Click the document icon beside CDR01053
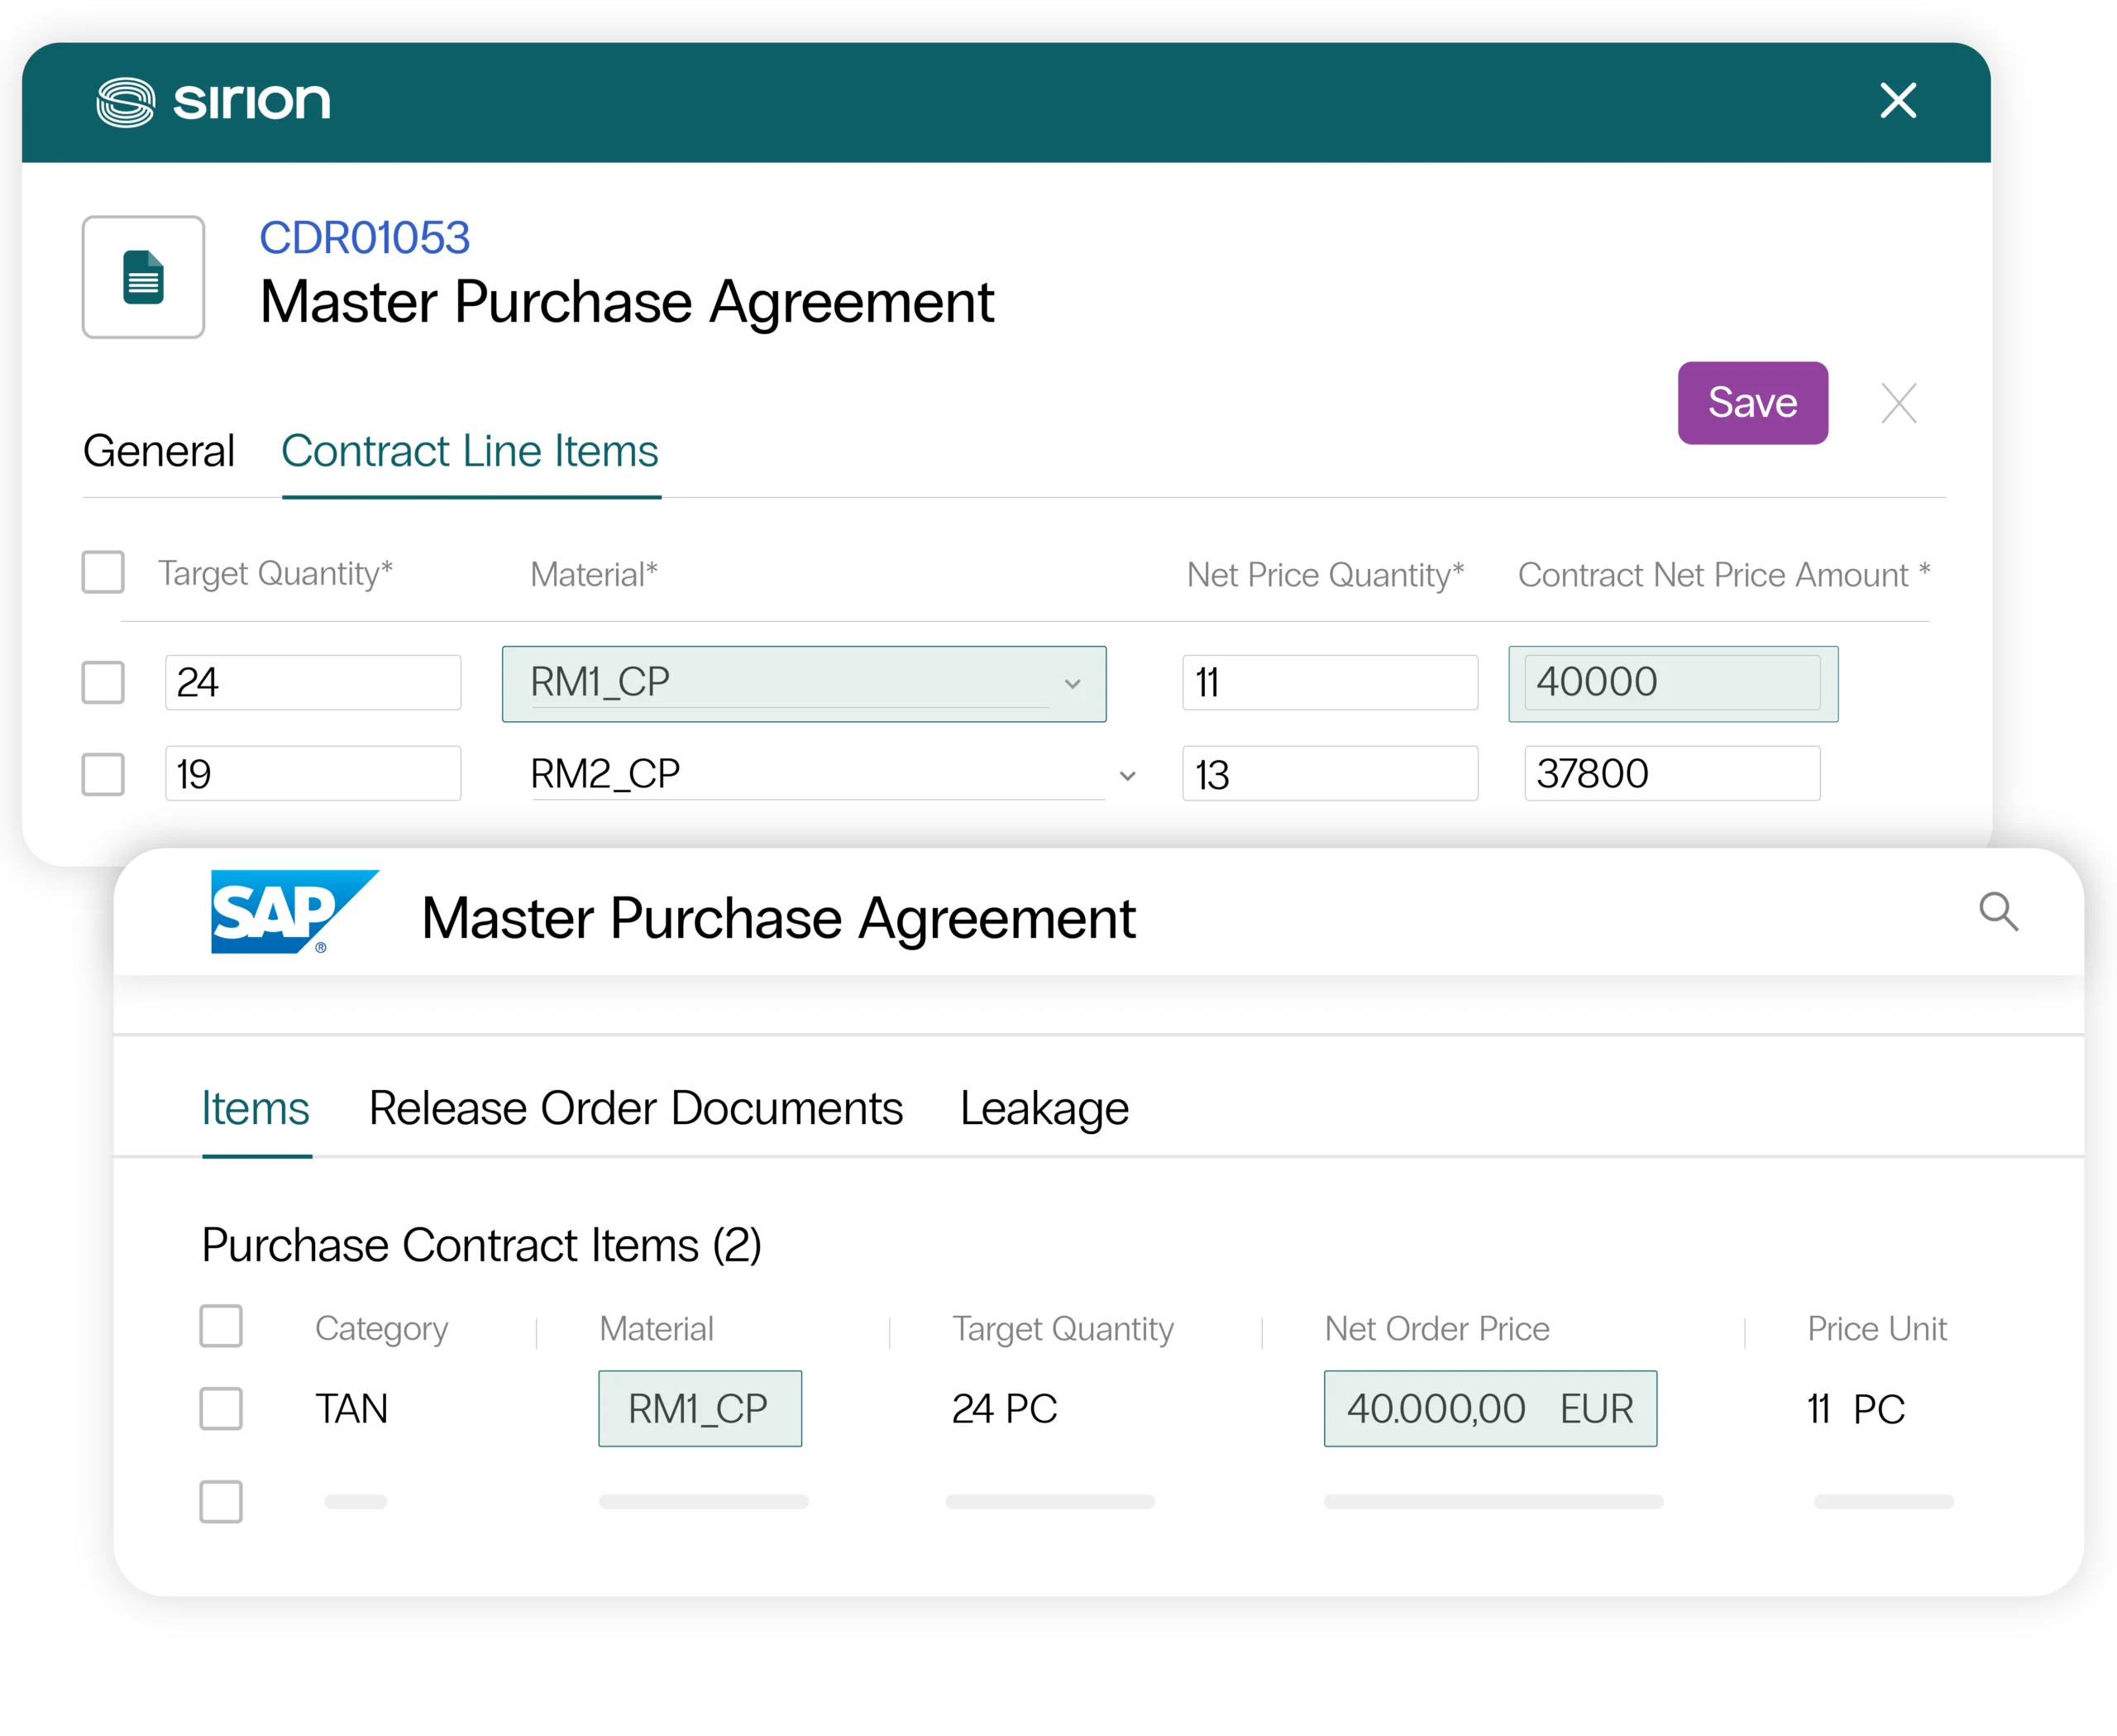The height and width of the screenshot is (1736, 2117). click(x=143, y=278)
